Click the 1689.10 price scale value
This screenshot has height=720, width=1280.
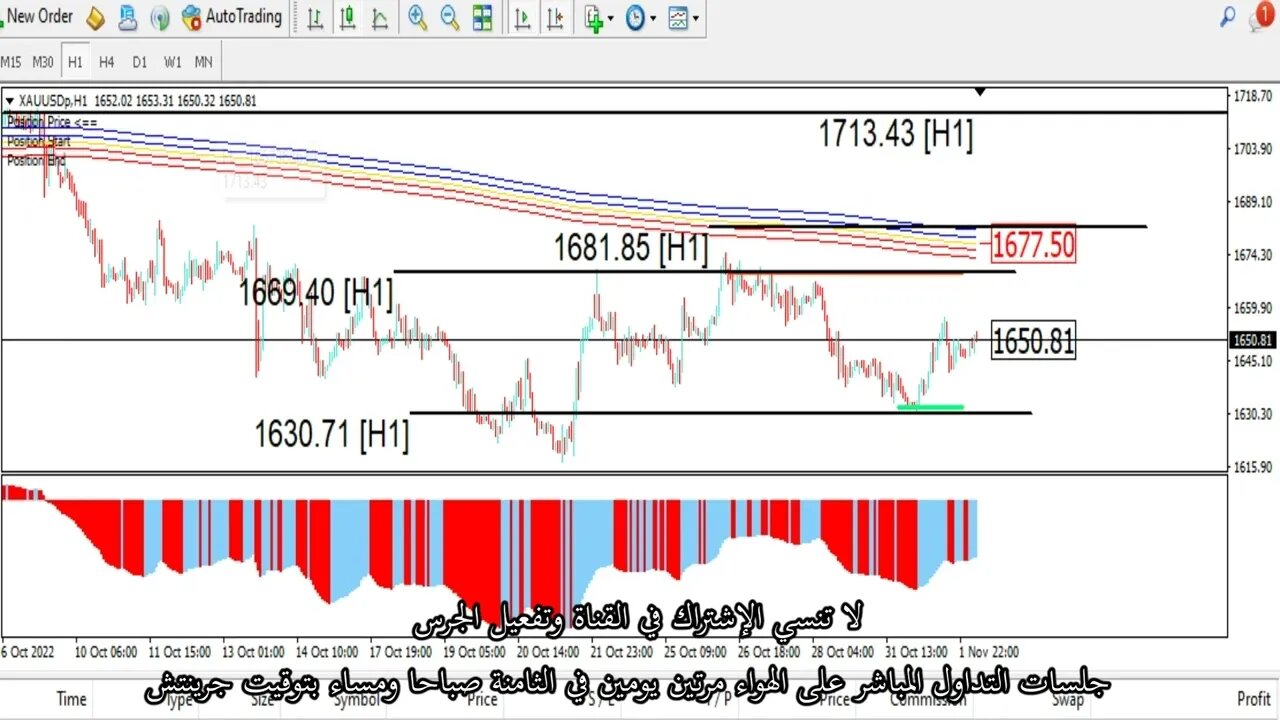1252,202
